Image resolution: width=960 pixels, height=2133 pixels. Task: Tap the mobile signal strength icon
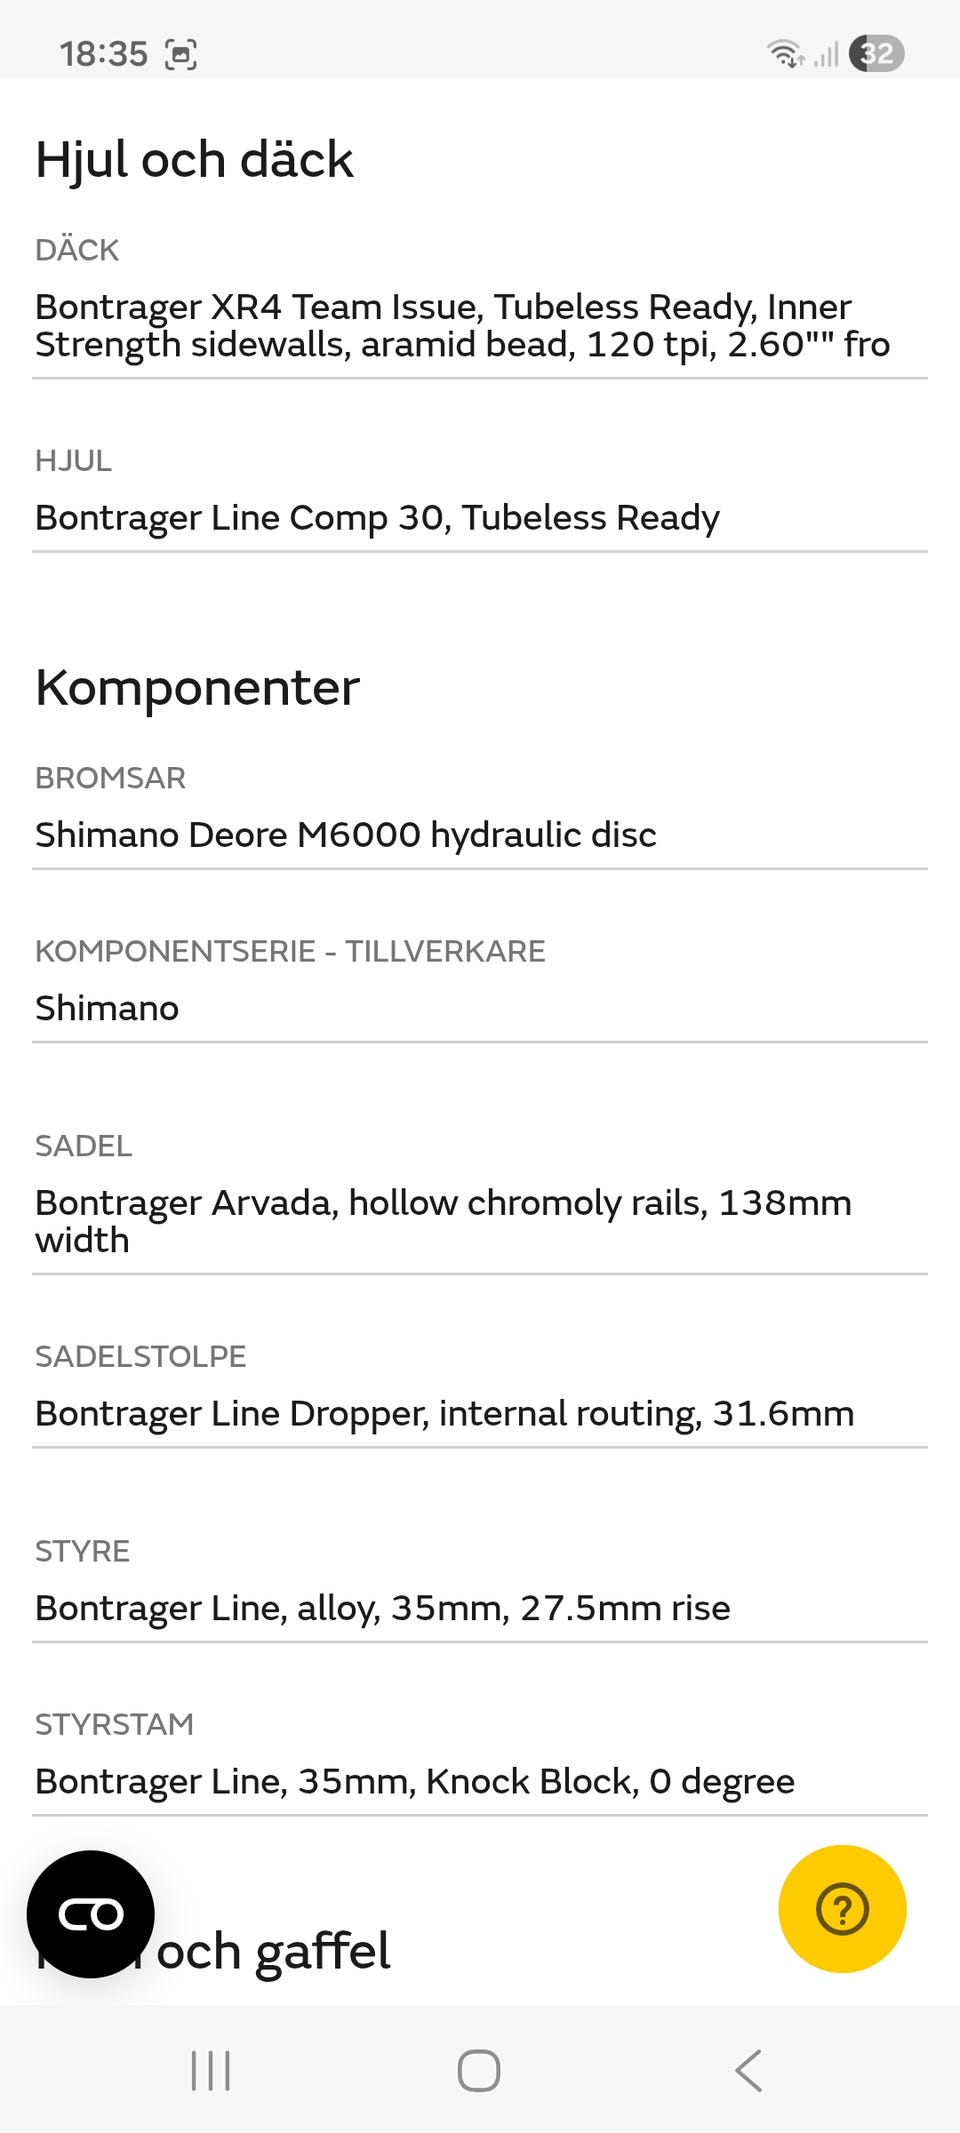pos(826,54)
